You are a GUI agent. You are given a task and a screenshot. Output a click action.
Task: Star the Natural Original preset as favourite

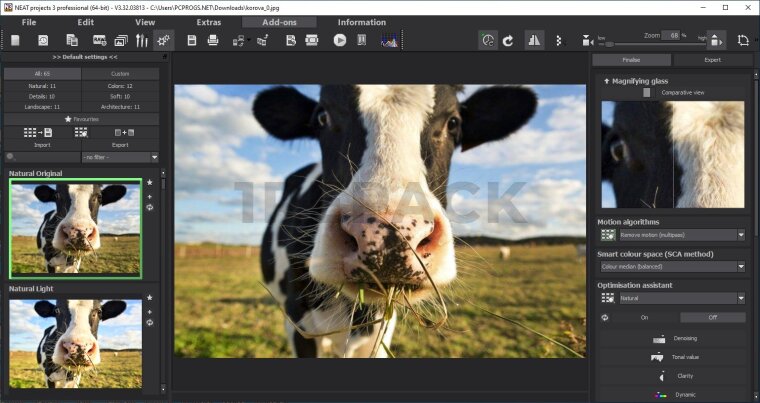[x=150, y=182]
